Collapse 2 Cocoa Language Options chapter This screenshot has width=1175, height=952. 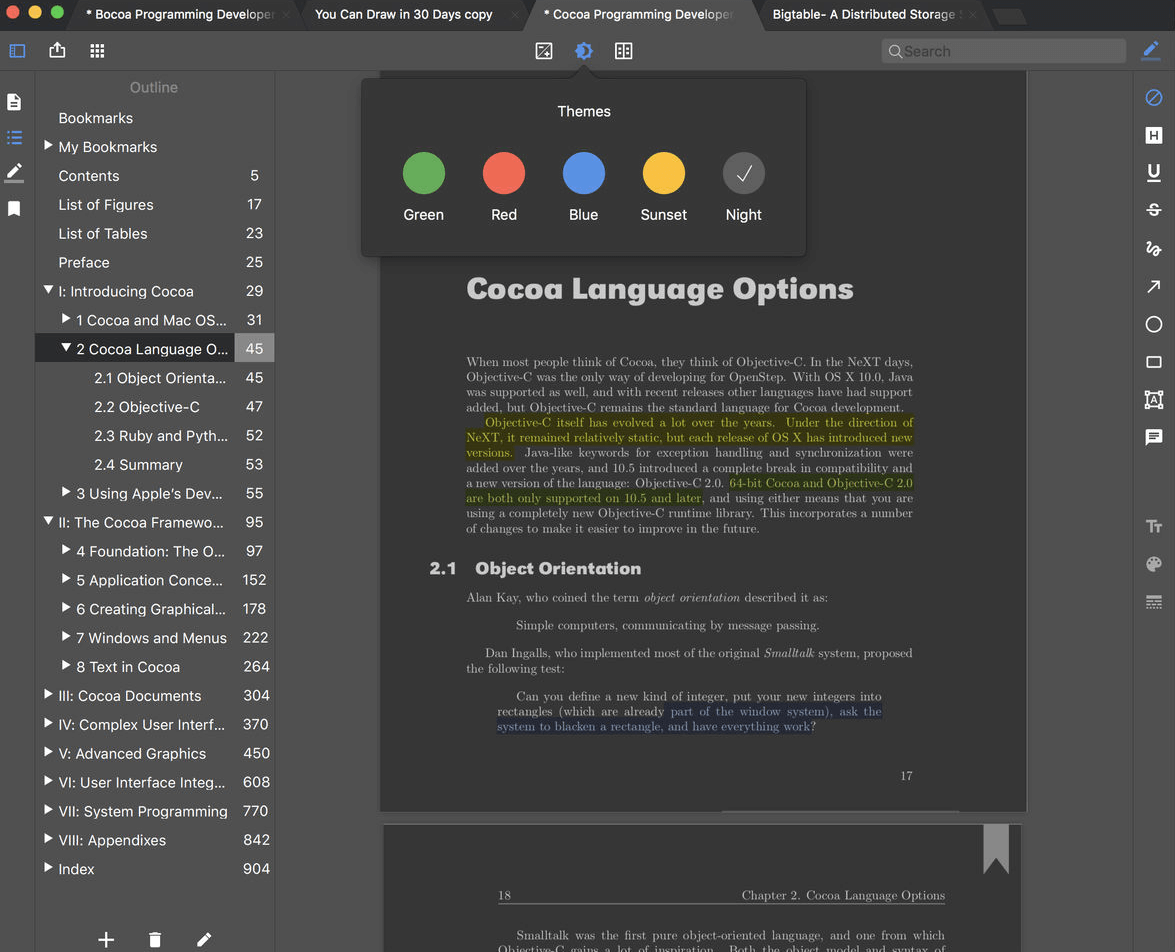click(66, 348)
